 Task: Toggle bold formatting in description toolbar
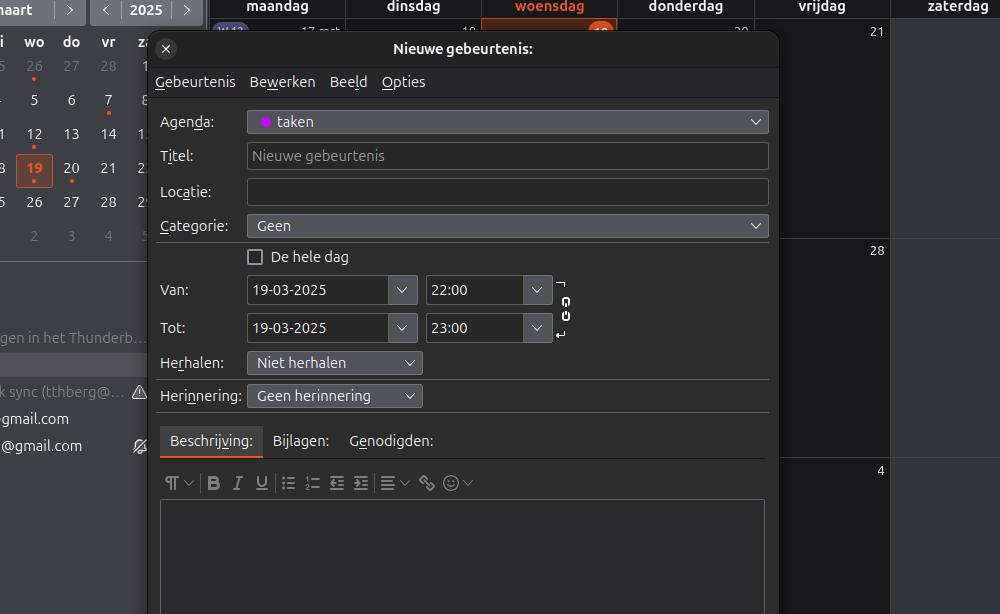pos(213,483)
